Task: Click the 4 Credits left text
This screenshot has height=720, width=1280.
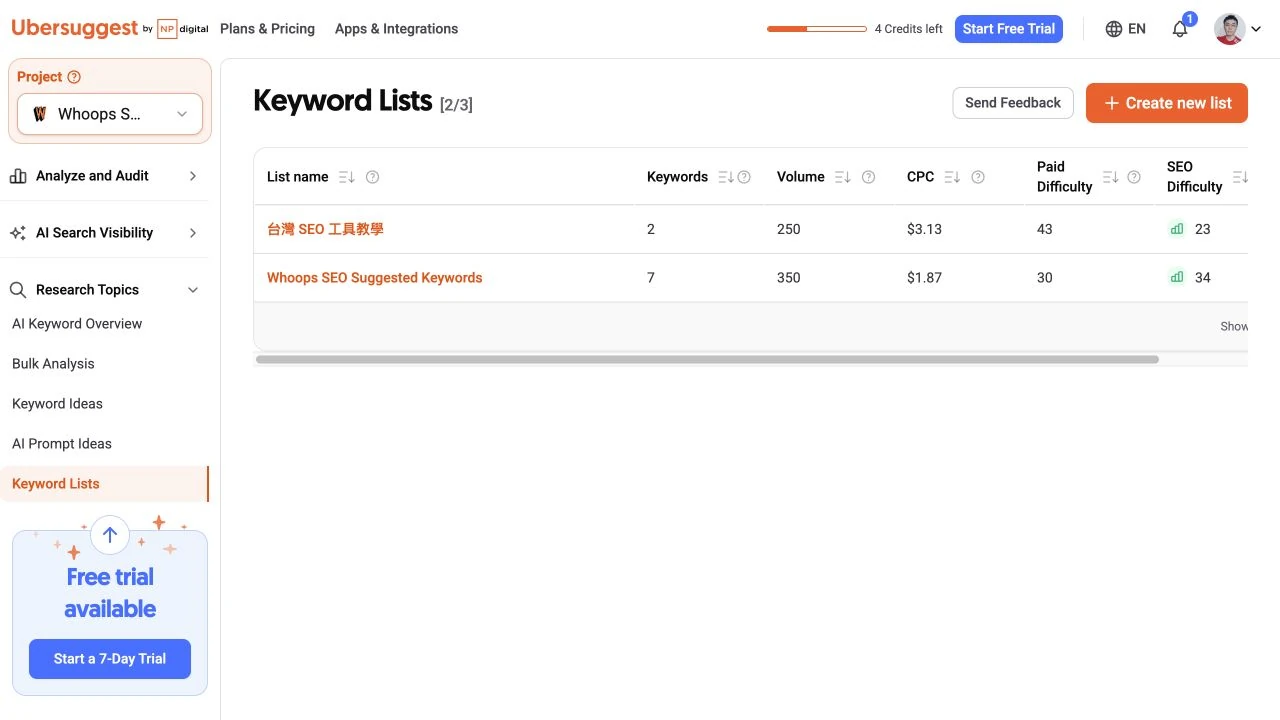Action: [908, 29]
